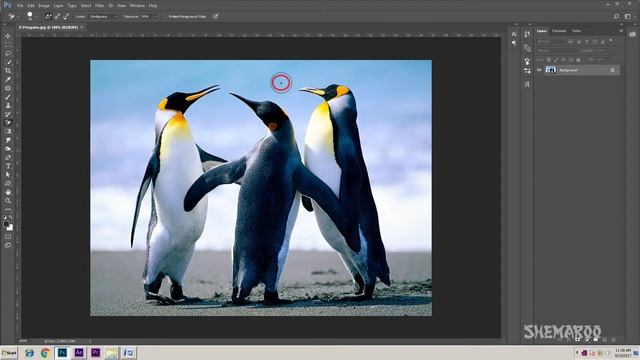Screen dimensions: 640x360
Task: Select the Move tool
Action: coord(8,36)
